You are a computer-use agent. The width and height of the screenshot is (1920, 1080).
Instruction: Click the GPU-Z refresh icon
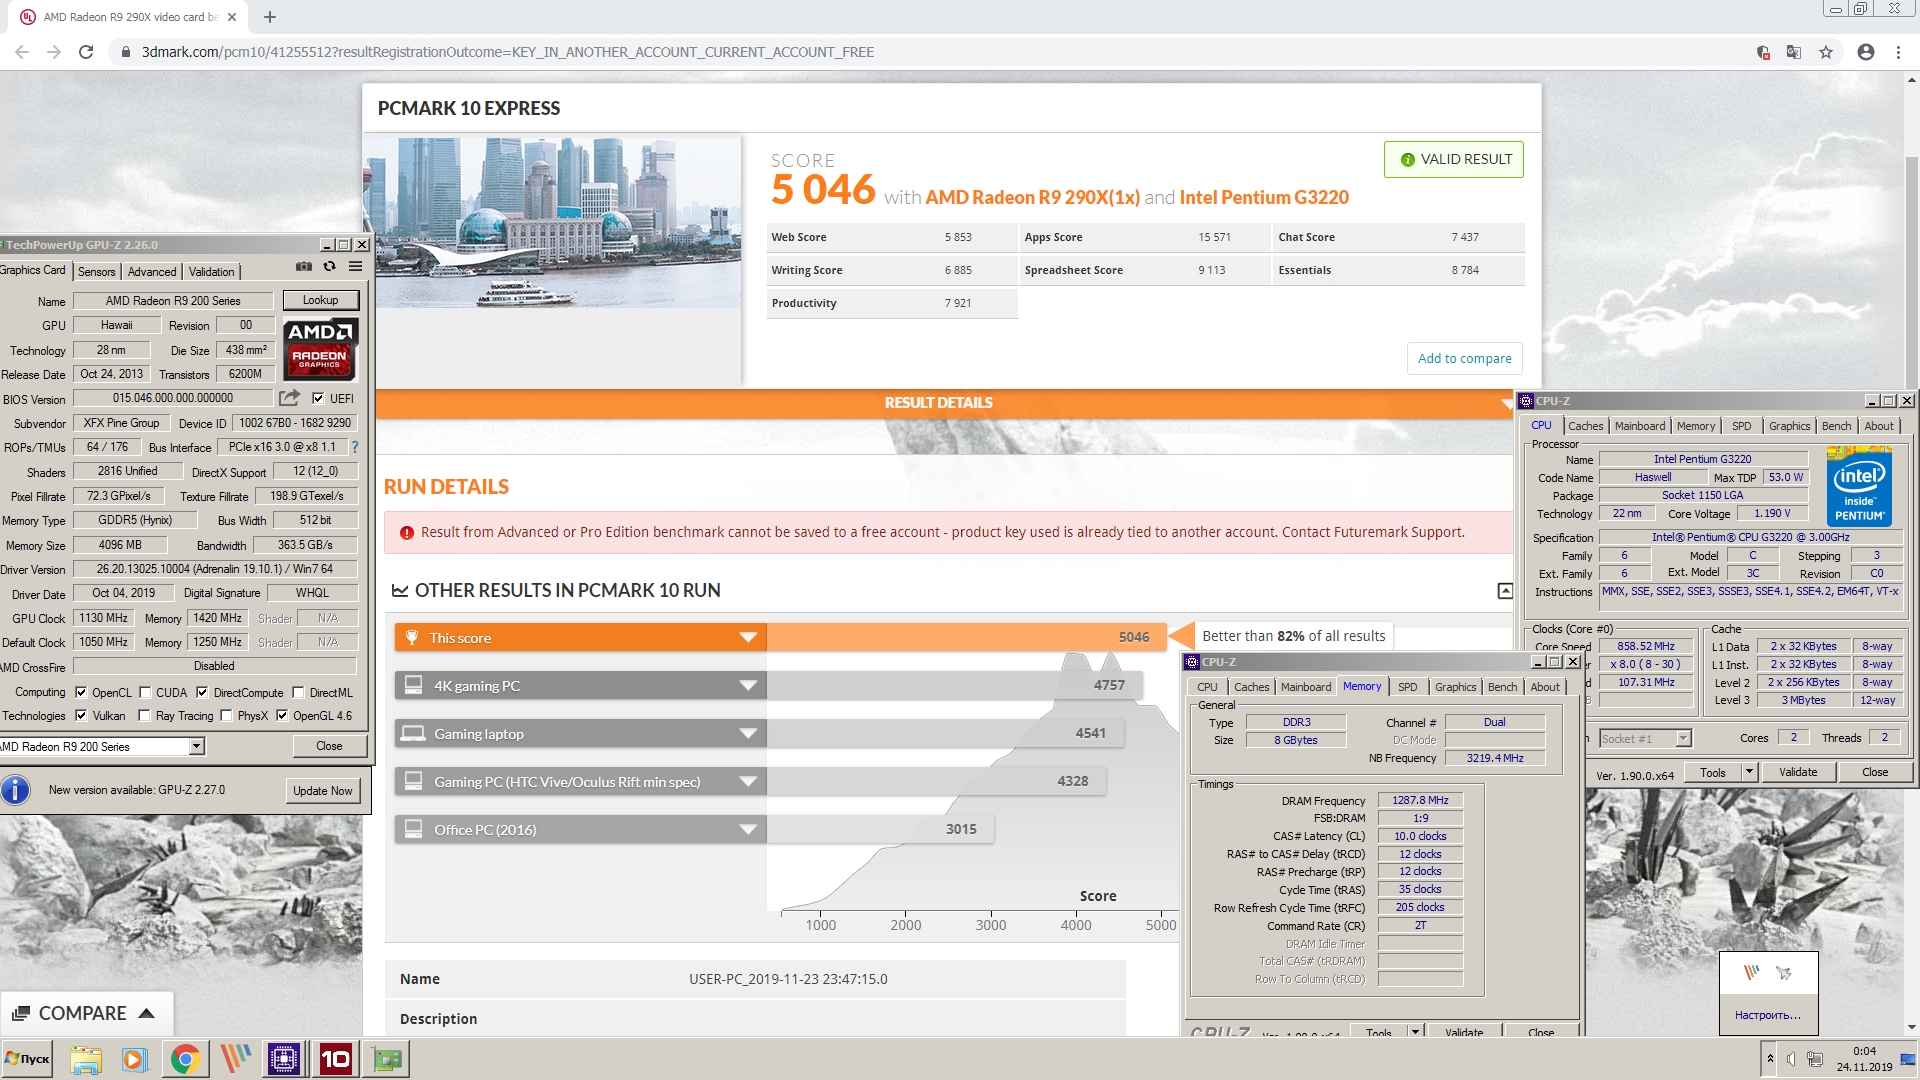[x=329, y=267]
